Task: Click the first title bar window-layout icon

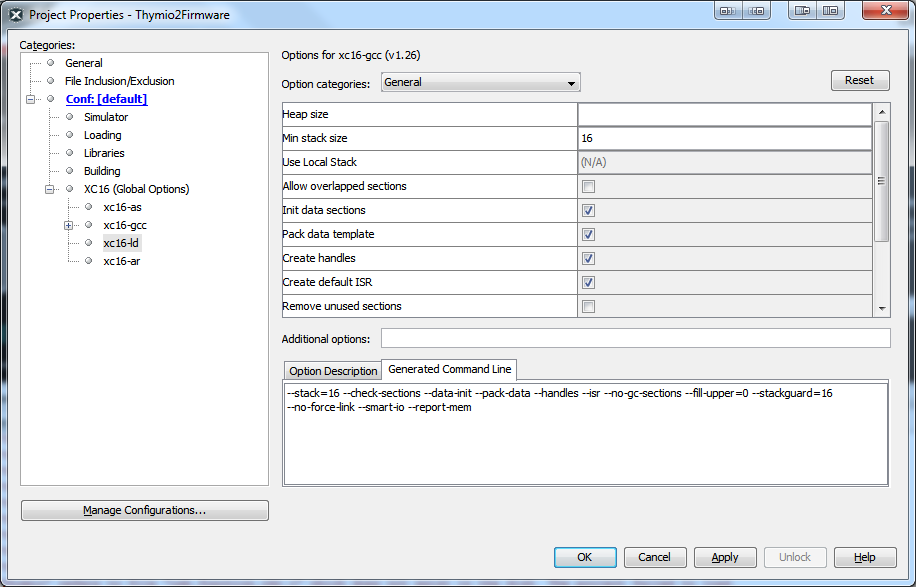Action: coord(728,11)
